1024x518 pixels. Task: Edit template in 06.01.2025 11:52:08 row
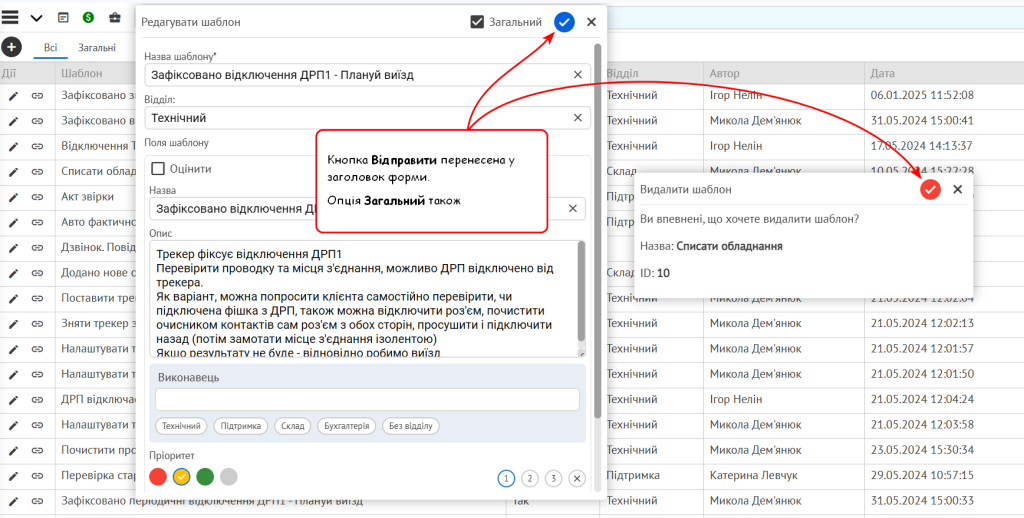(x=14, y=95)
